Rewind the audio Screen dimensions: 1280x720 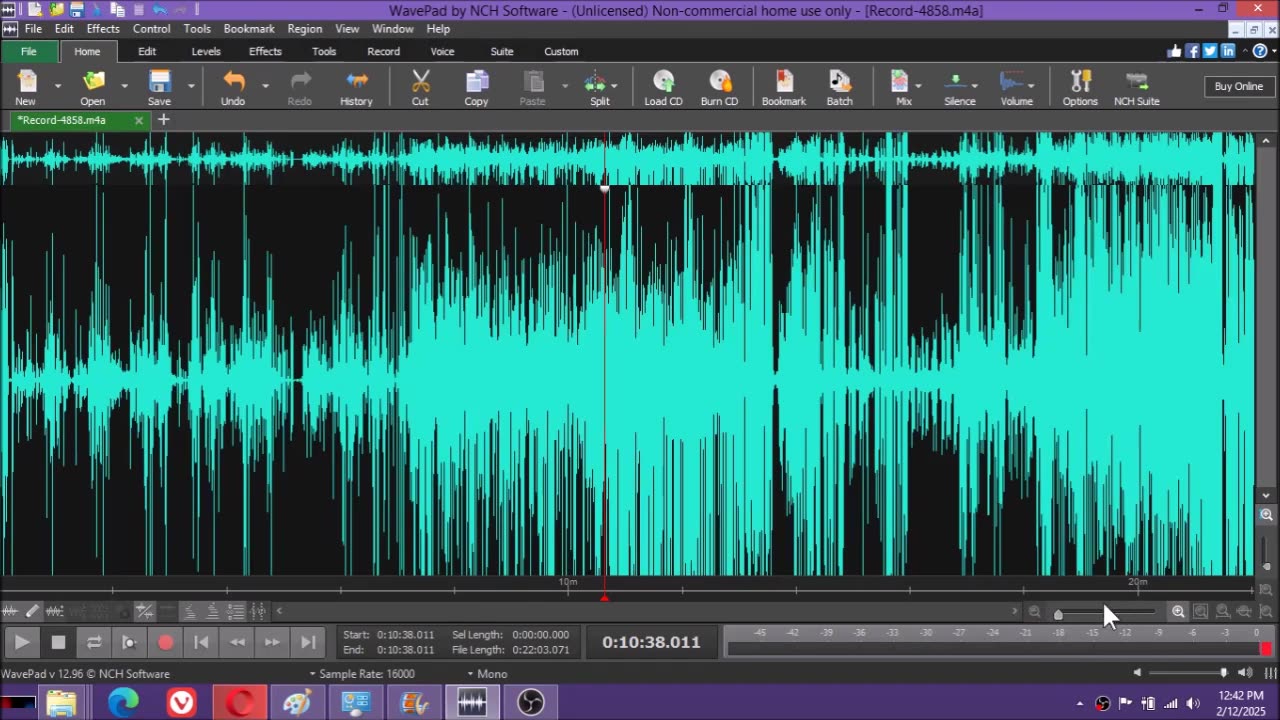click(237, 642)
